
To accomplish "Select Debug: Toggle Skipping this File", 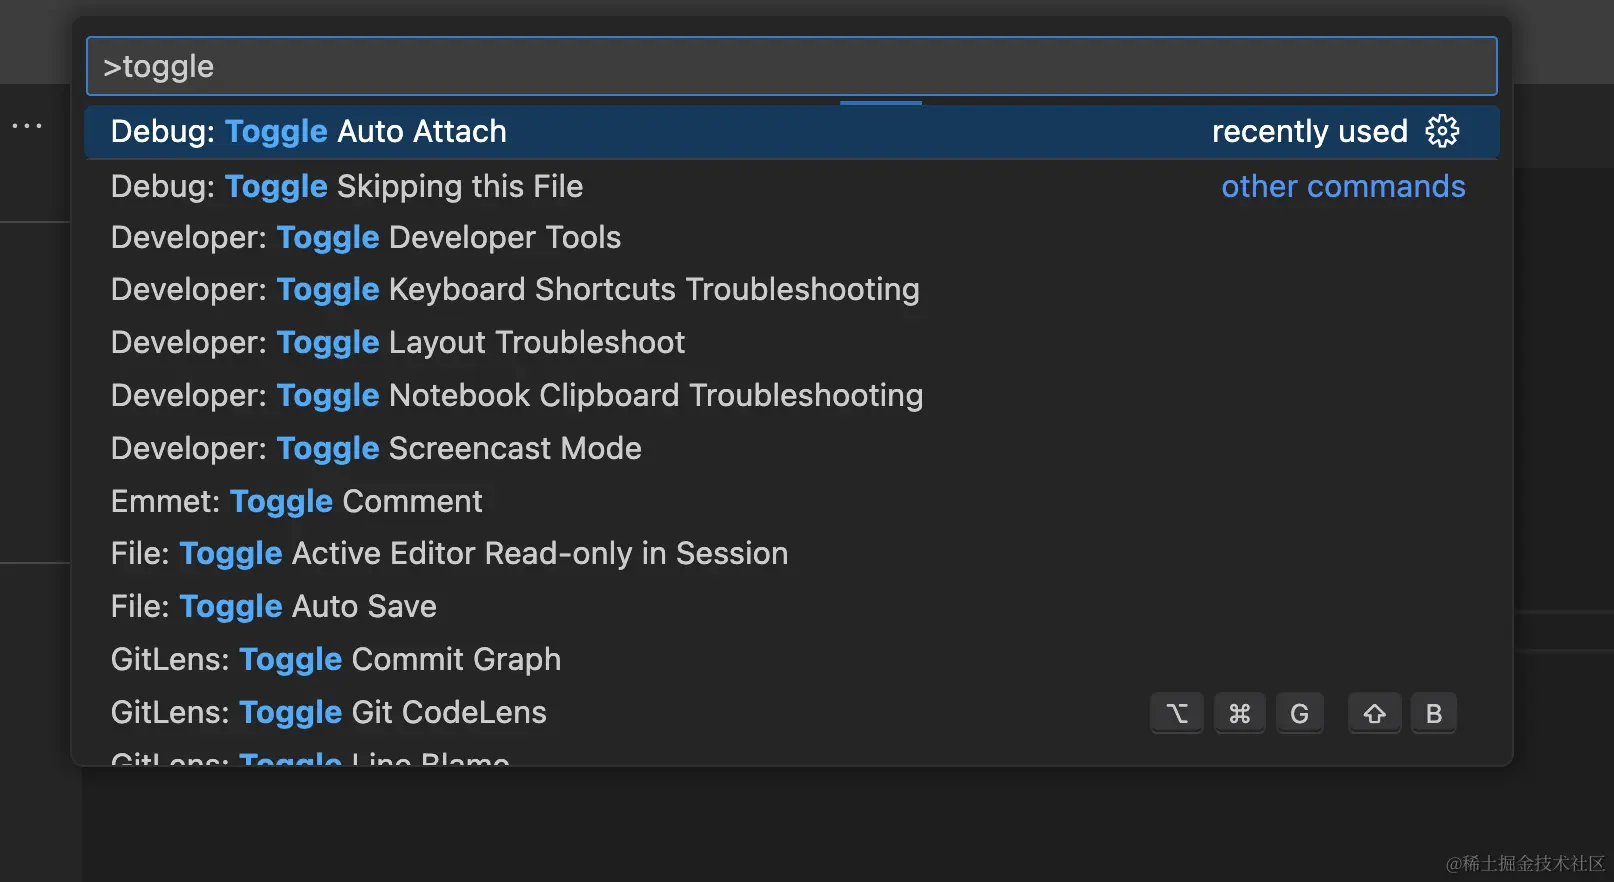I will coord(347,187).
